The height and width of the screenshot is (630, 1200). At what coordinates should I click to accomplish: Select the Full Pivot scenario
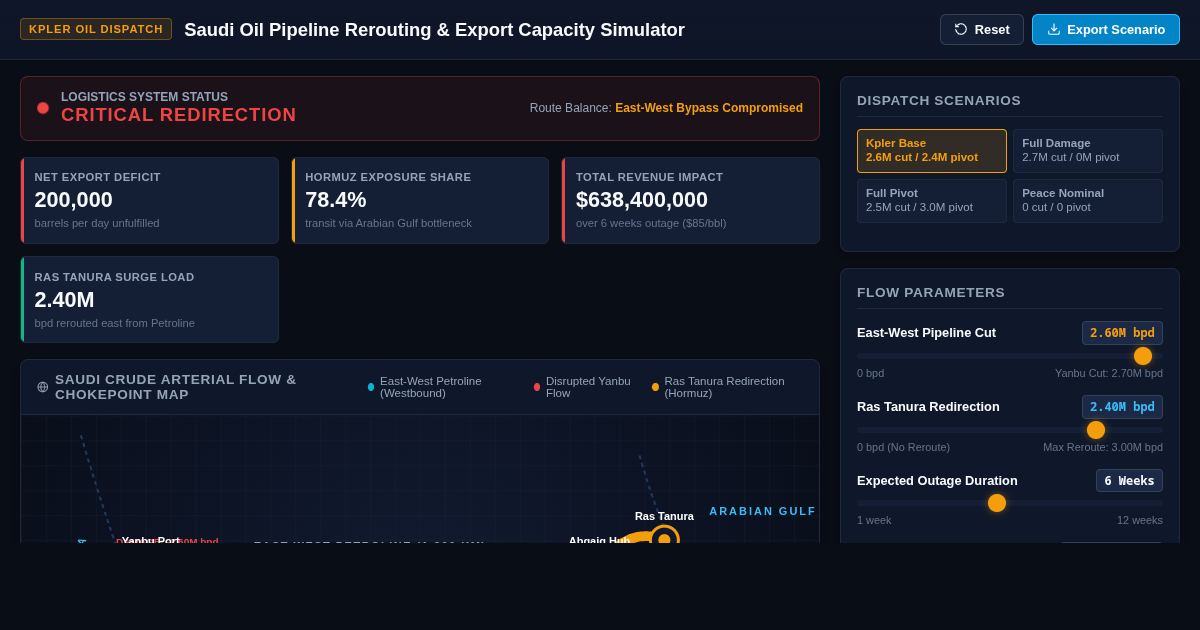(932, 201)
